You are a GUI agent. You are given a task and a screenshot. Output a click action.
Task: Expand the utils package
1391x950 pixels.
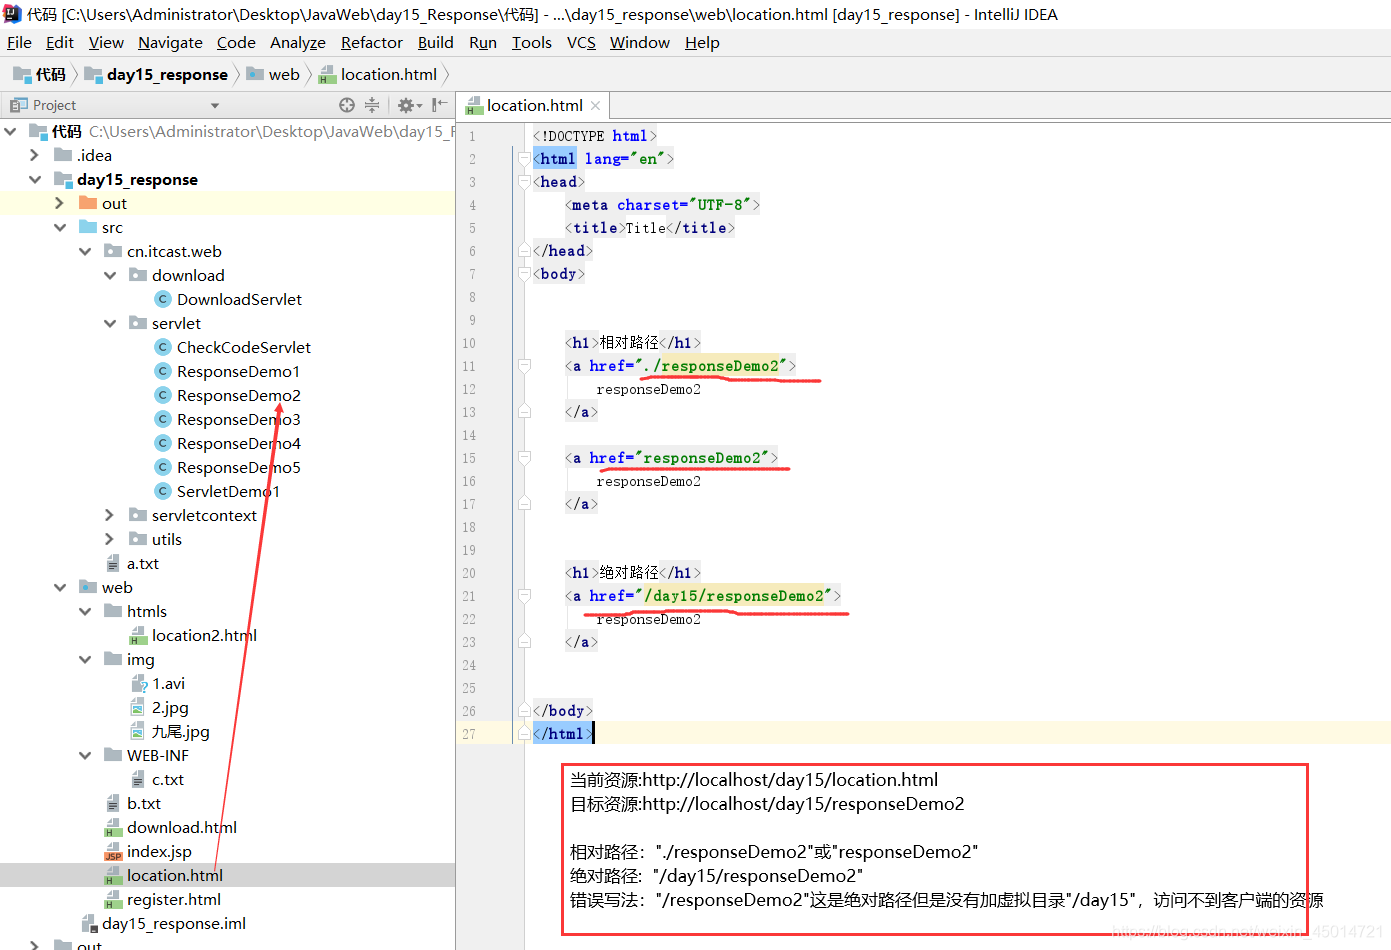coord(110,539)
